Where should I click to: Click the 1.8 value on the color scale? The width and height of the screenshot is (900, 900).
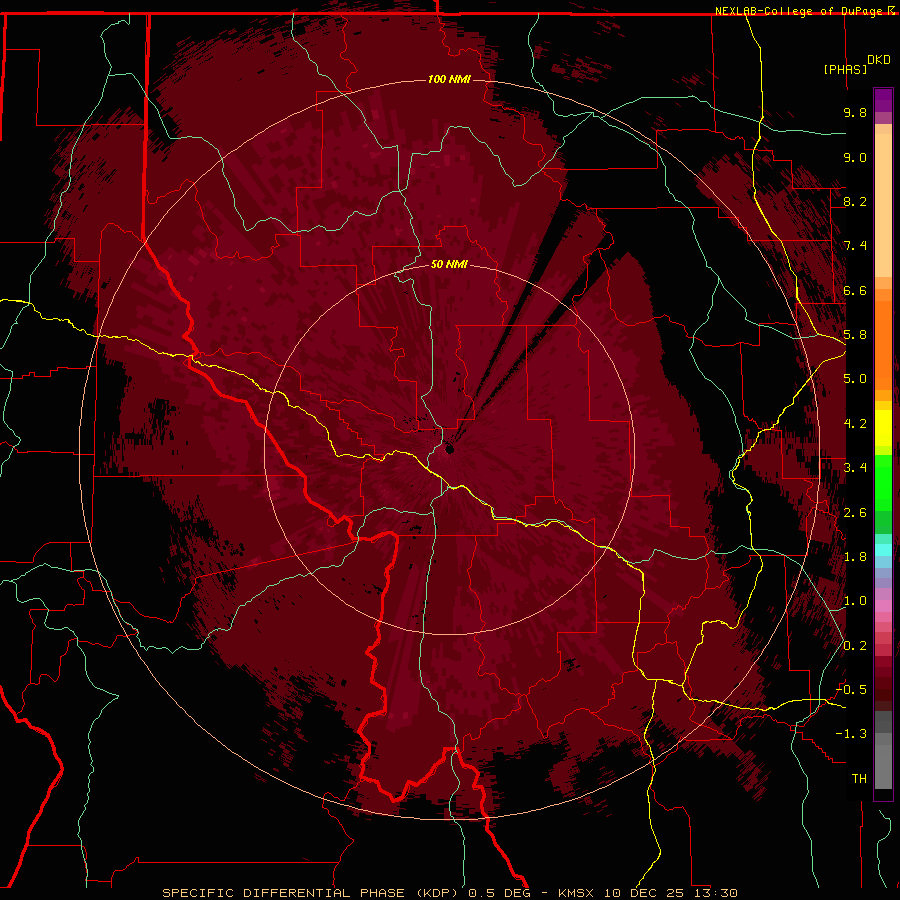[855, 557]
